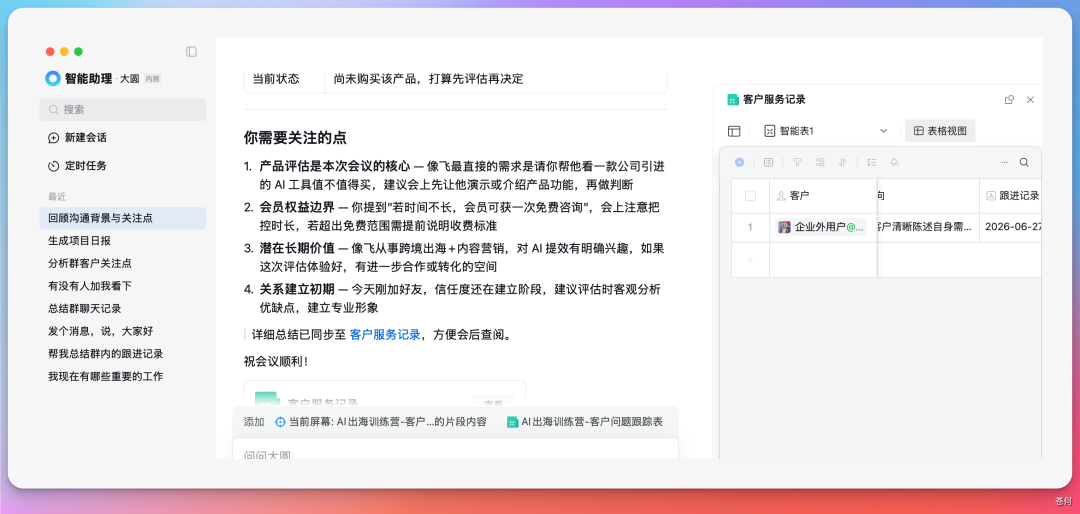Tick the select-all header checkbox
1080x514 pixels.
pyautogui.click(x=750, y=196)
